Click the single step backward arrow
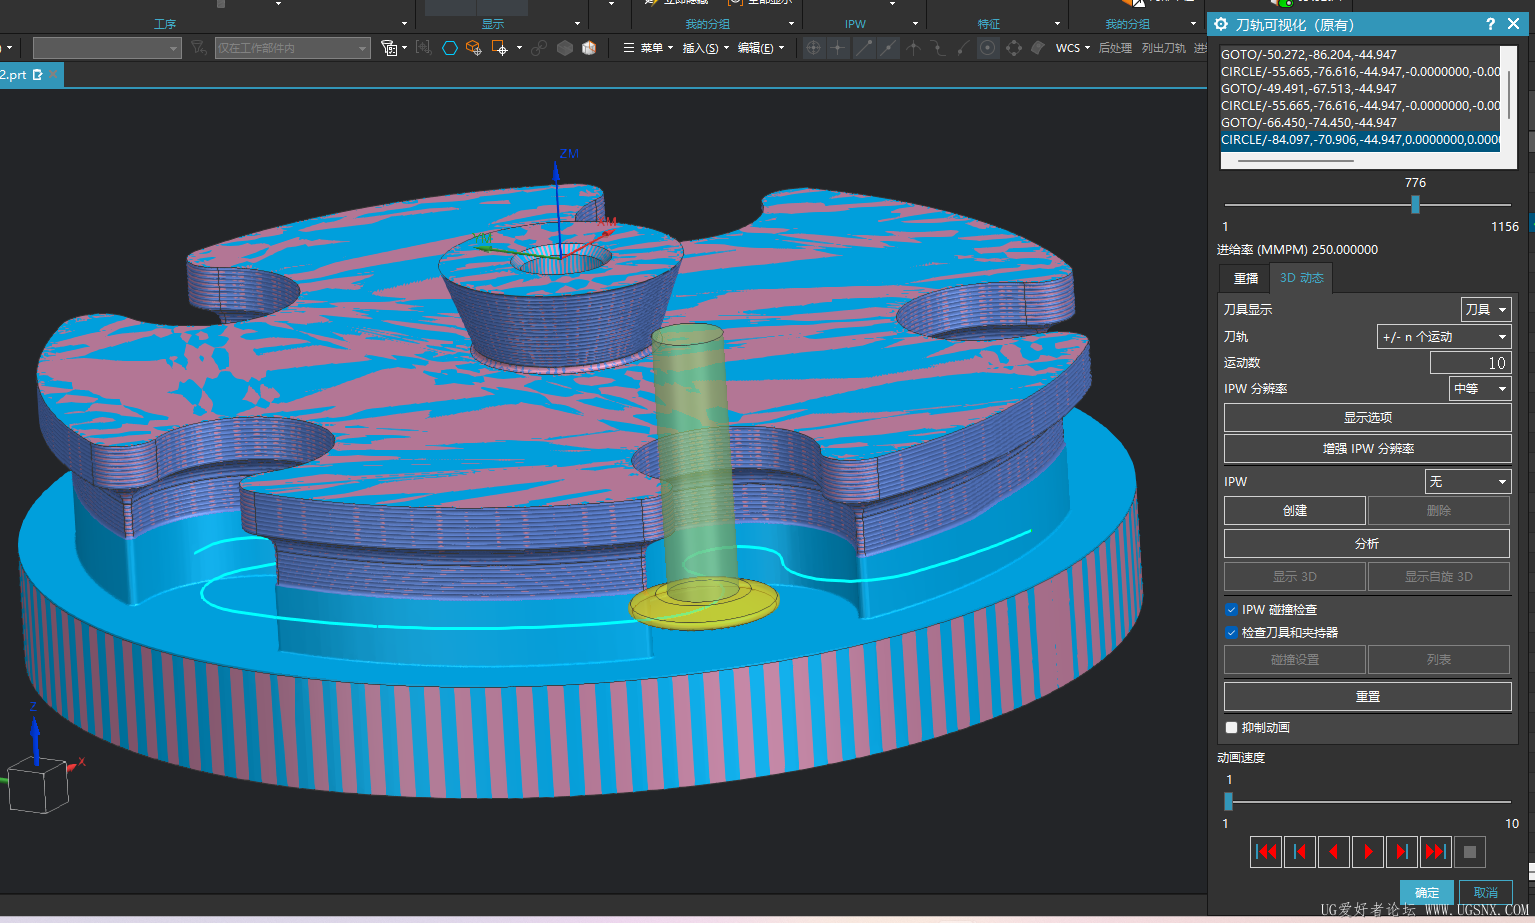1535x923 pixels. 1334,852
